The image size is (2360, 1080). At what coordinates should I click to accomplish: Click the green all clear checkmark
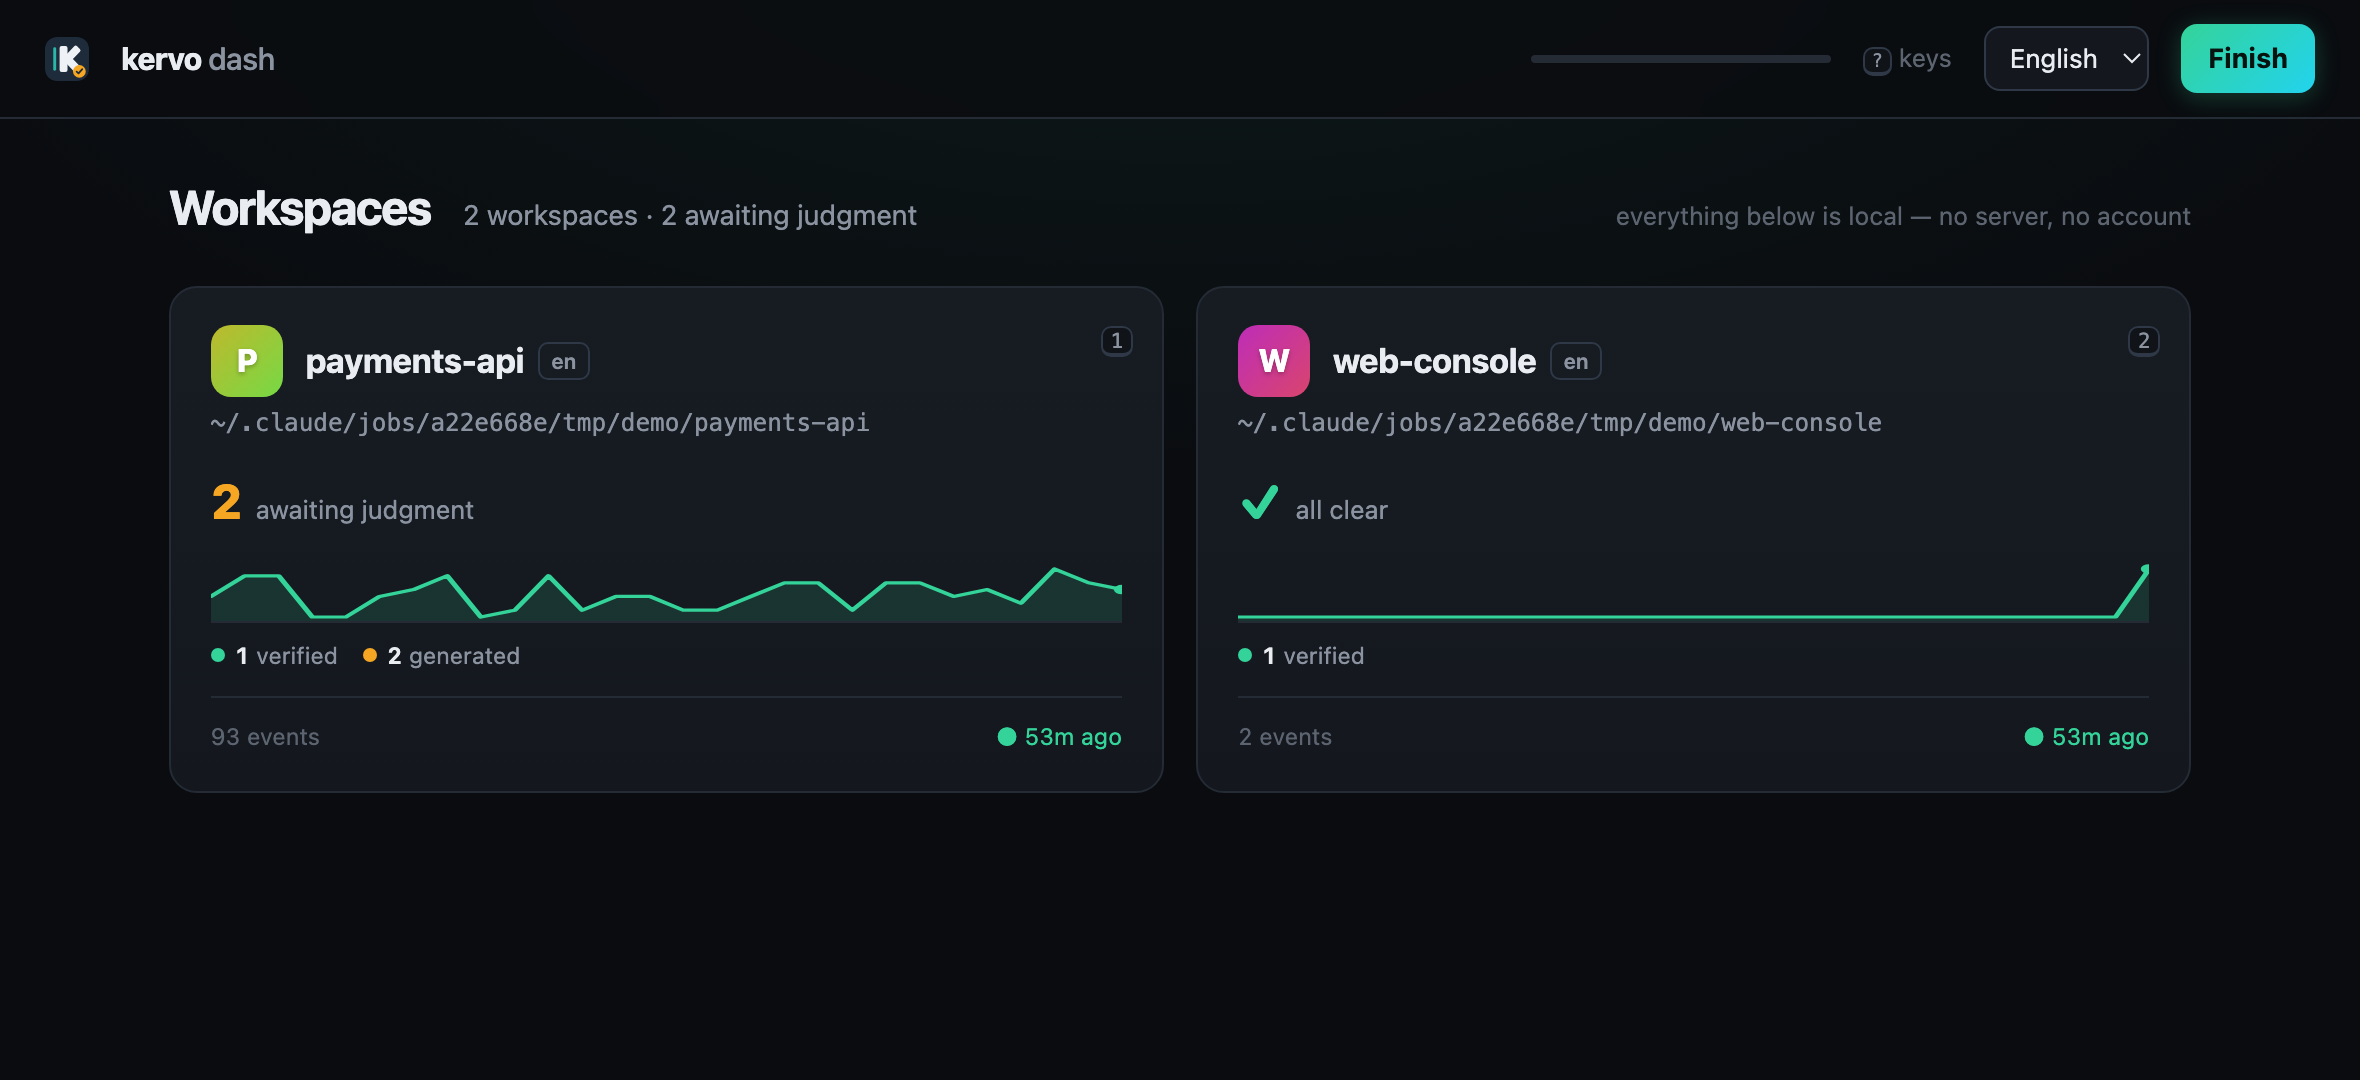click(x=1260, y=503)
